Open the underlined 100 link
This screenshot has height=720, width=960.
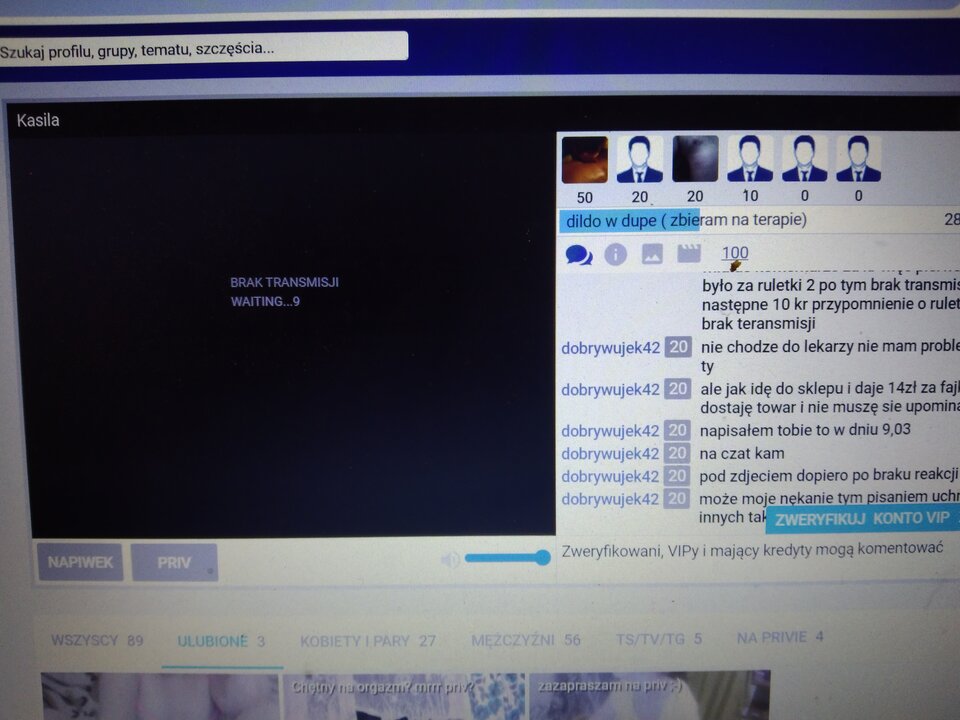click(734, 253)
